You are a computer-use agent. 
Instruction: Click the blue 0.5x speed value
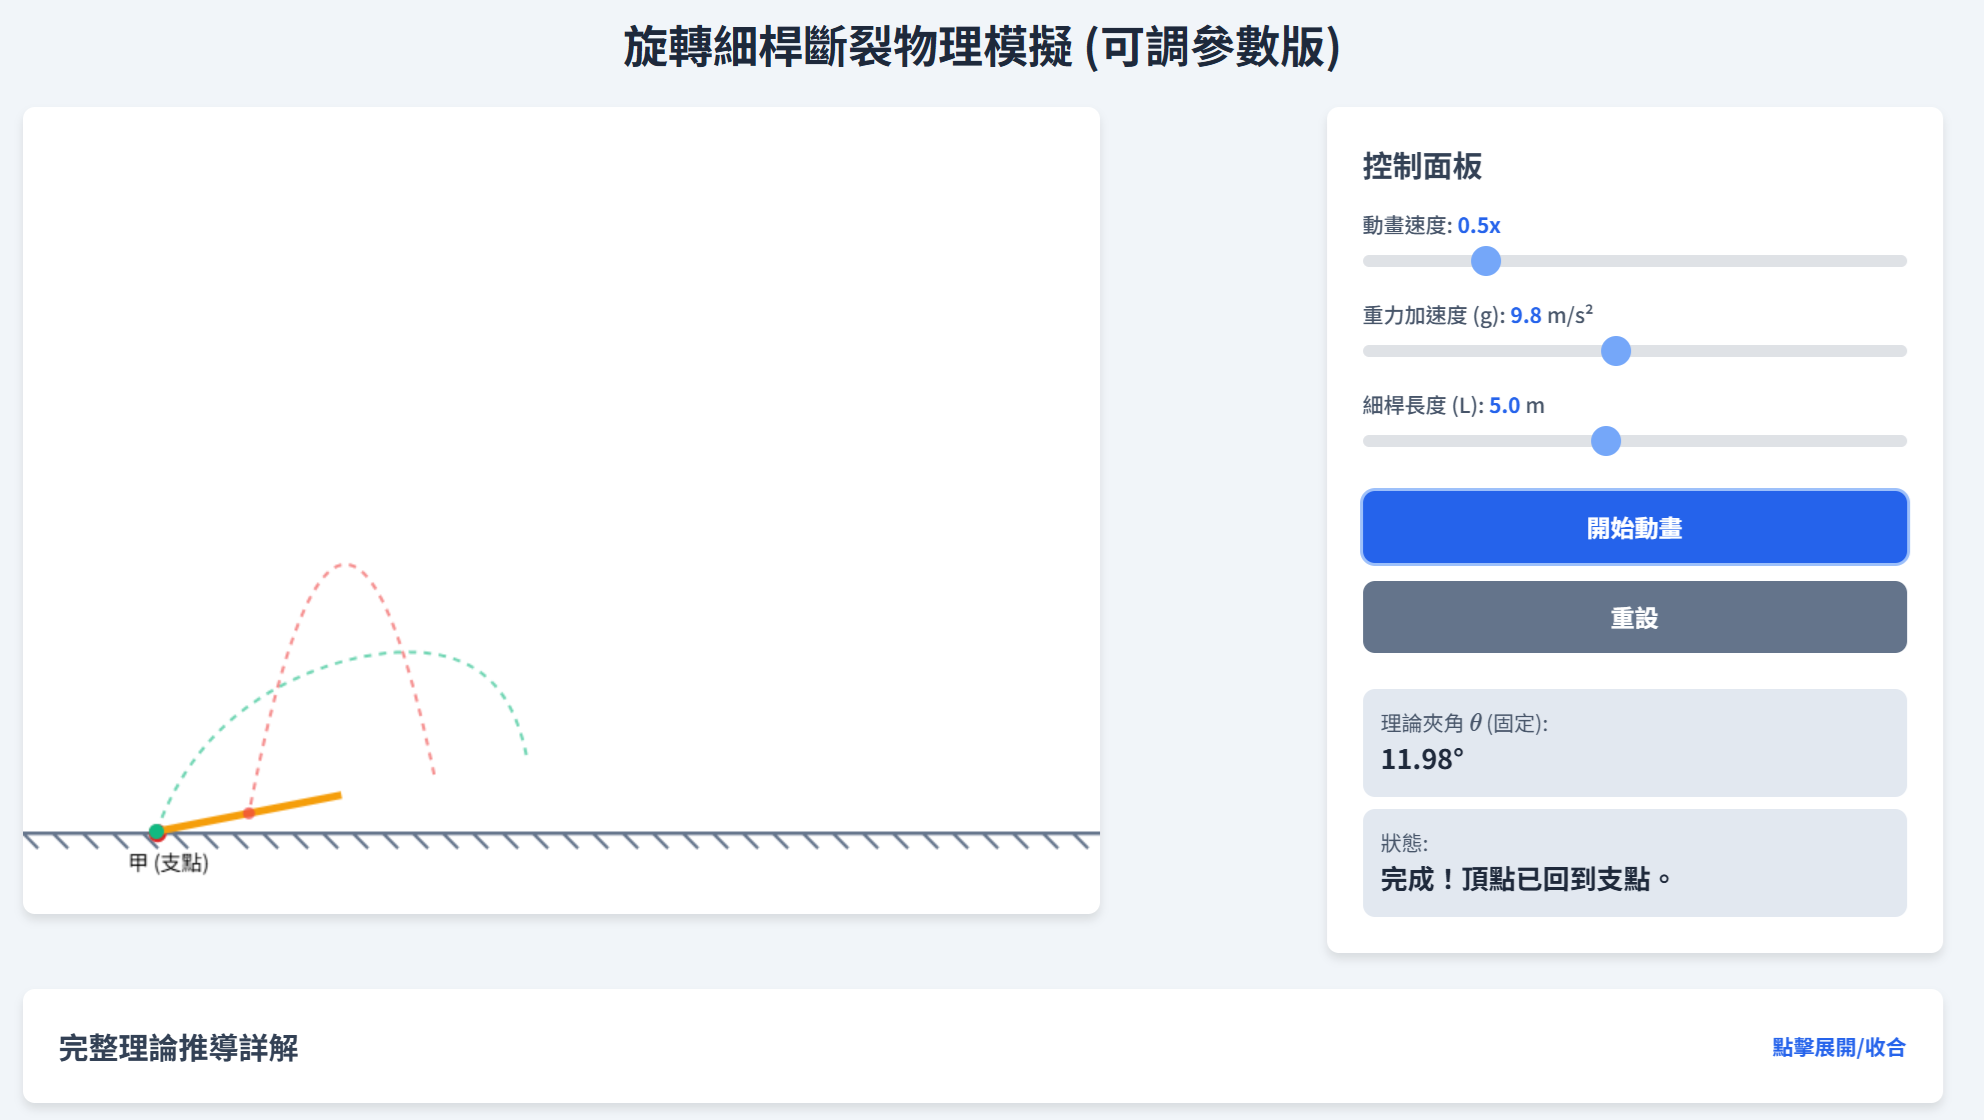pyautogui.click(x=1477, y=225)
